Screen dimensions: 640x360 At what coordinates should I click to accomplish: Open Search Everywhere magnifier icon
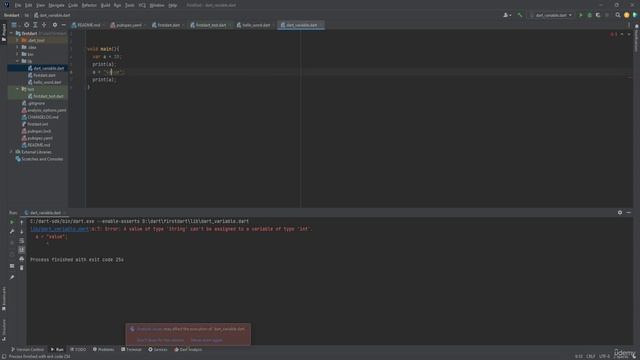pyautogui.click(x=618, y=15)
